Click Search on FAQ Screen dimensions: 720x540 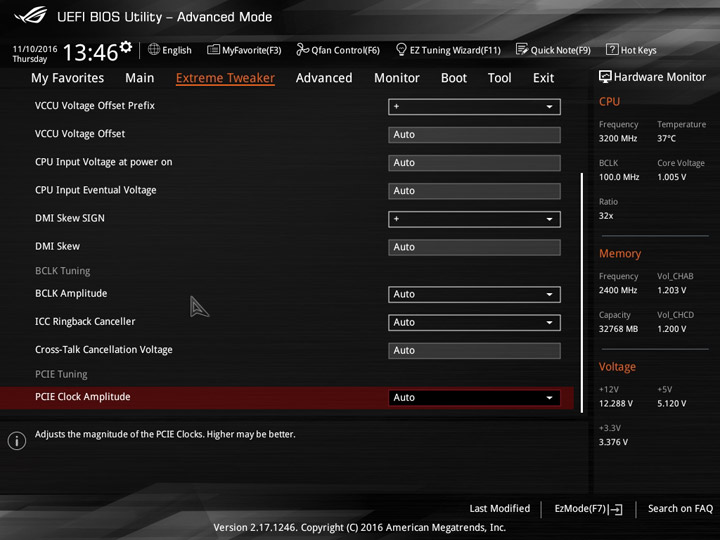pos(680,509)
